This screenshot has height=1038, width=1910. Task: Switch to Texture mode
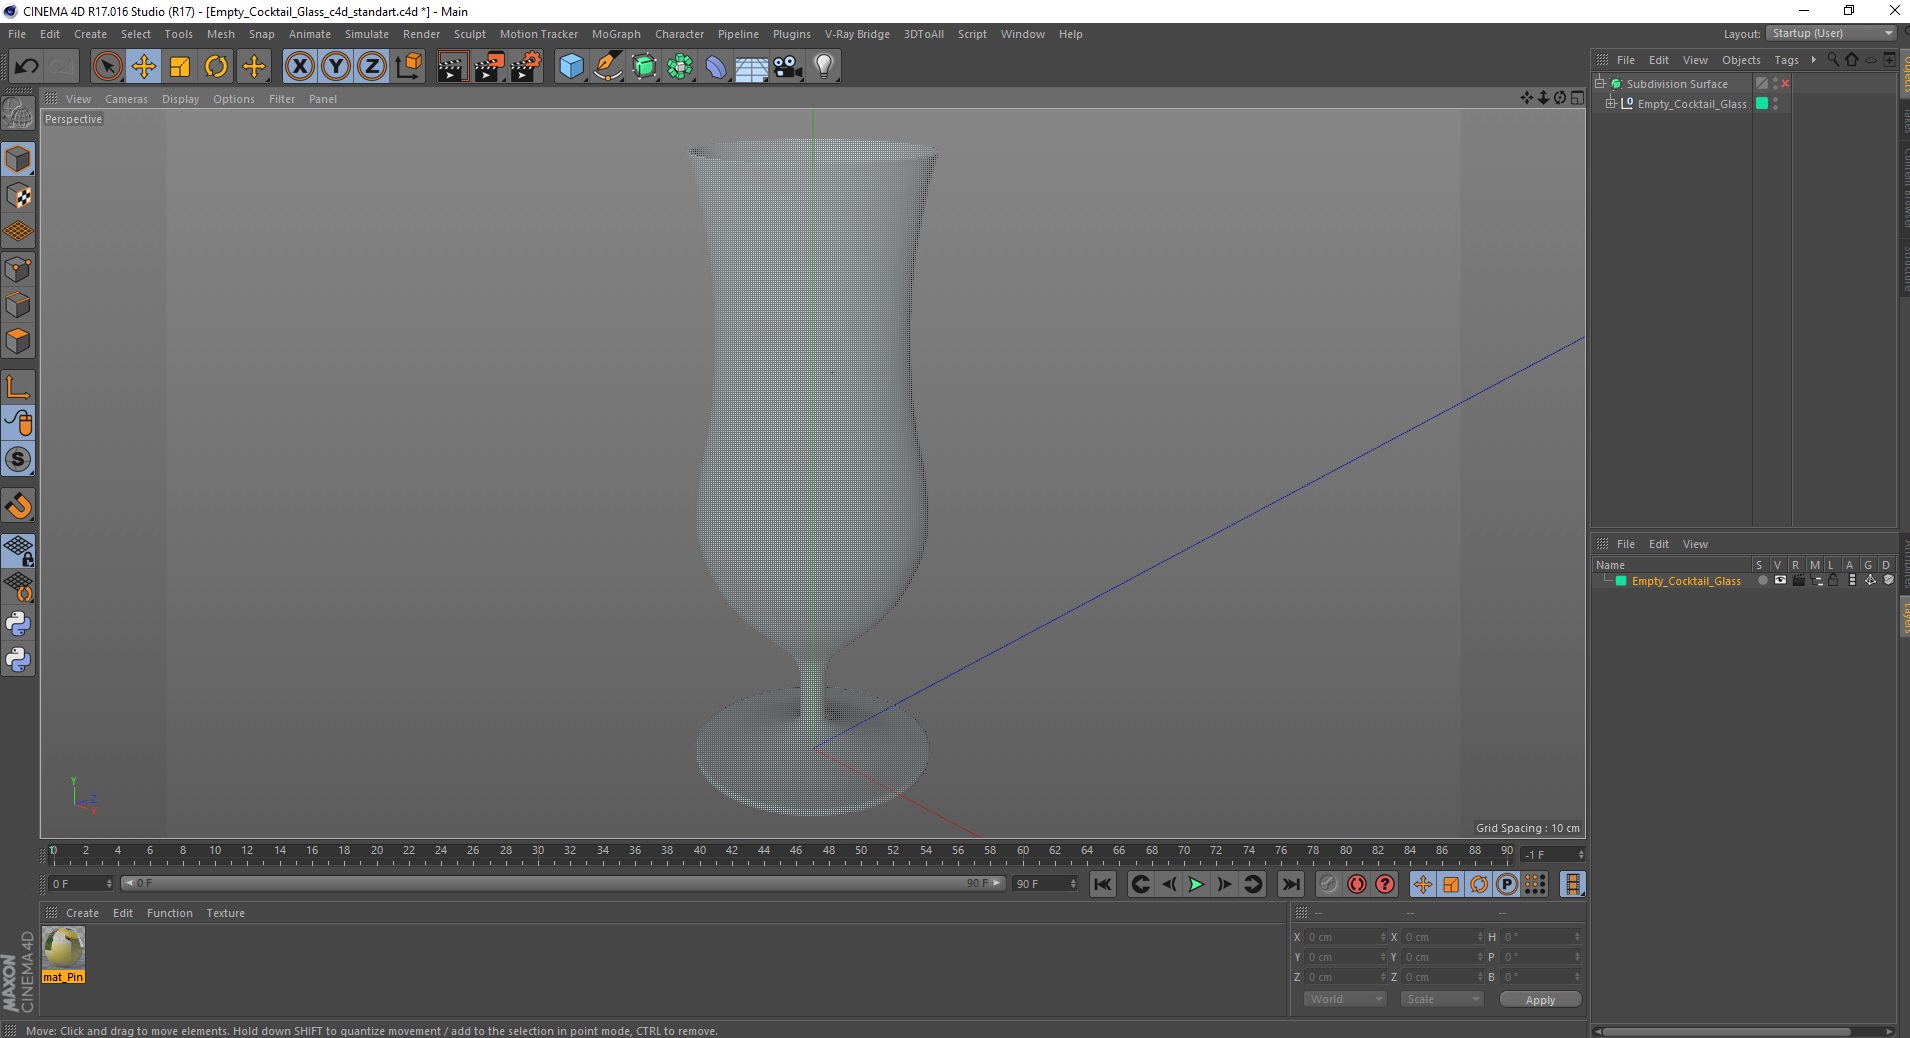[18, 196]
